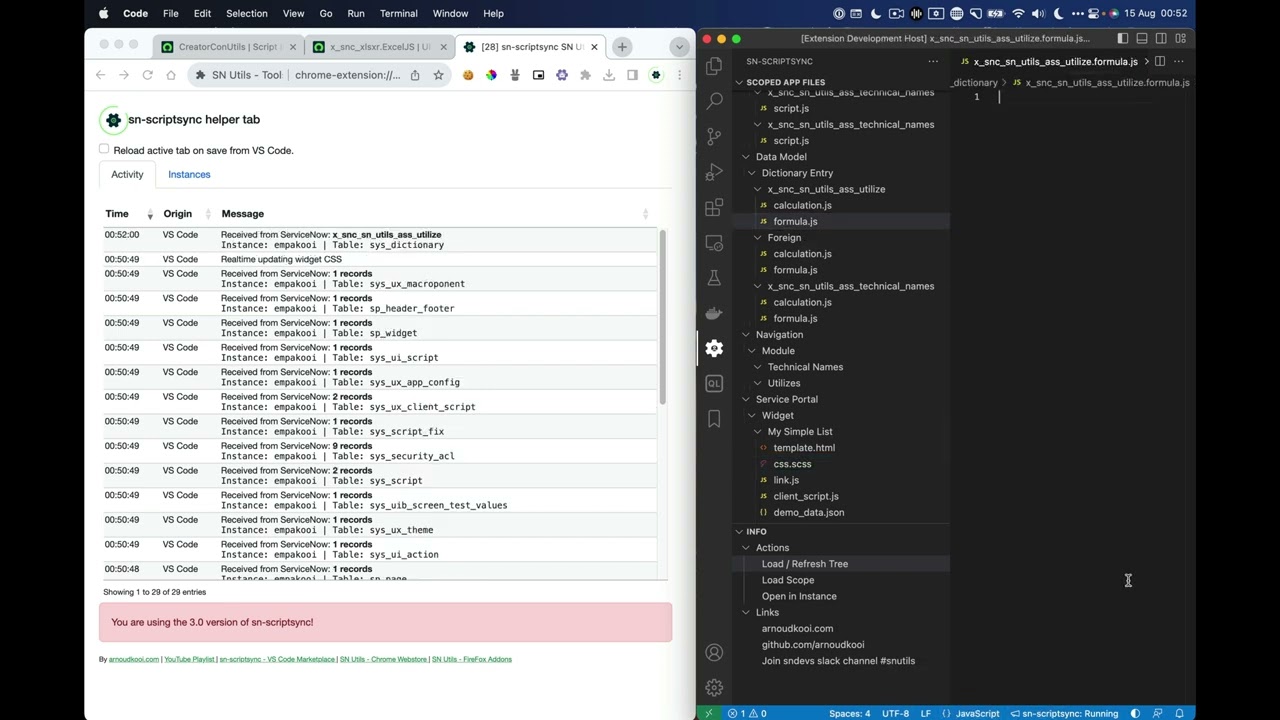The height and width of the screenshot is (720, 1280).
Task: Open the Chrome extensions puzzle icon
Action: (x=585, y=75)
